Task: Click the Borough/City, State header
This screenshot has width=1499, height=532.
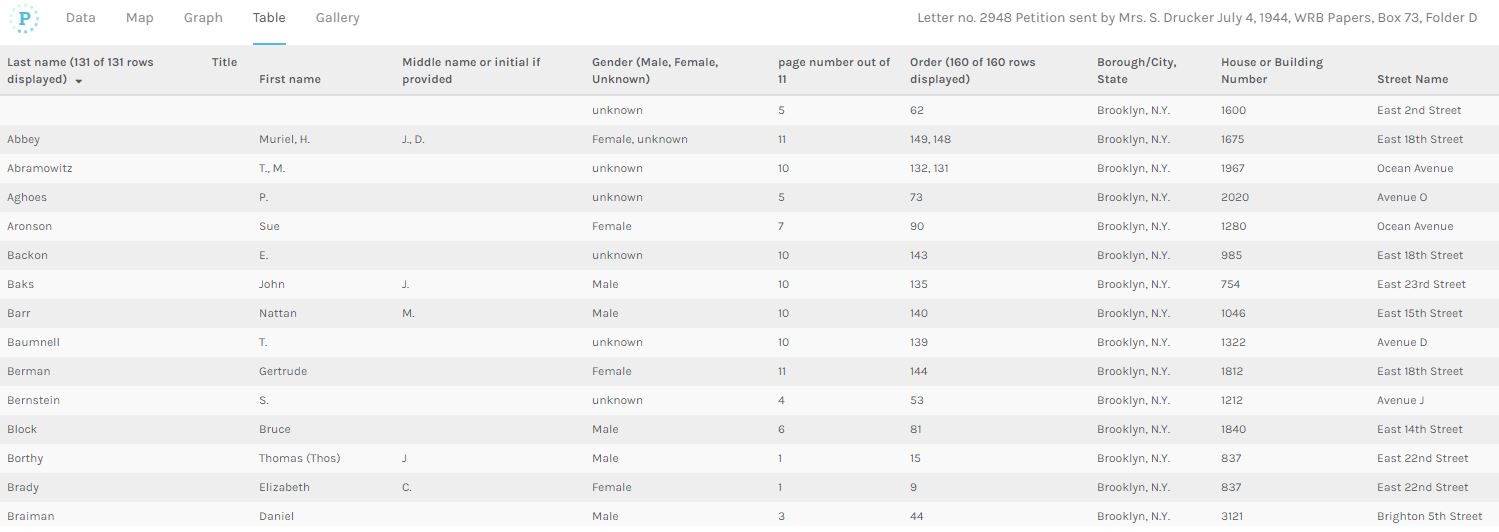Action: coord(1136,70)
